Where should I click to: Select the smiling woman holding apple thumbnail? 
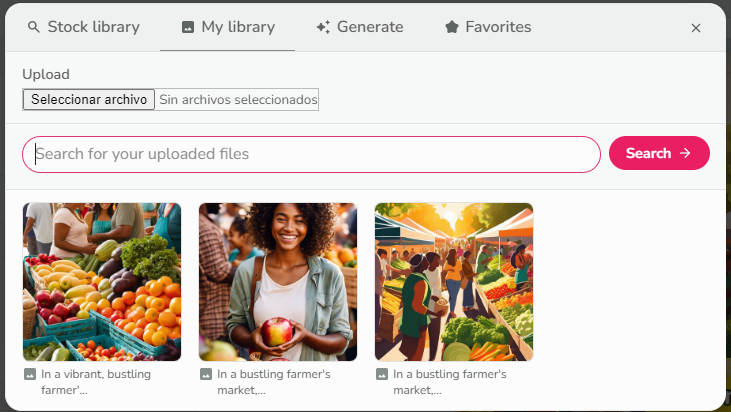click(x=278, y=282)
